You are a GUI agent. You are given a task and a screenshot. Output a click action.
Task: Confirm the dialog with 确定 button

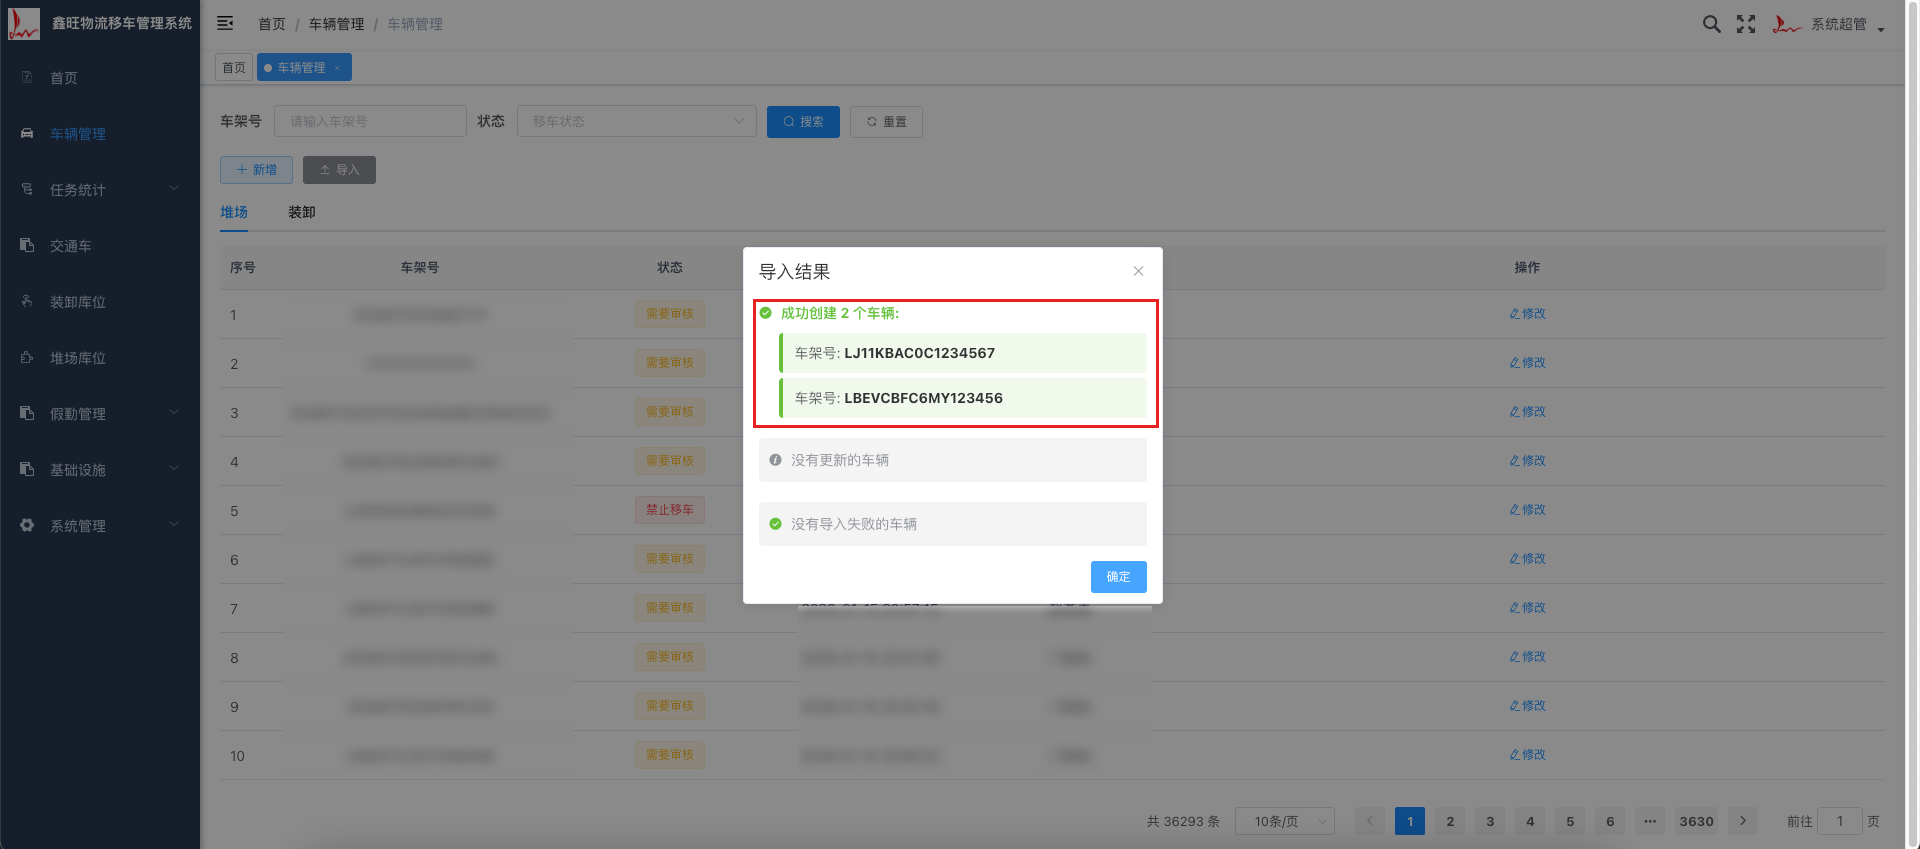point(1118,577)
